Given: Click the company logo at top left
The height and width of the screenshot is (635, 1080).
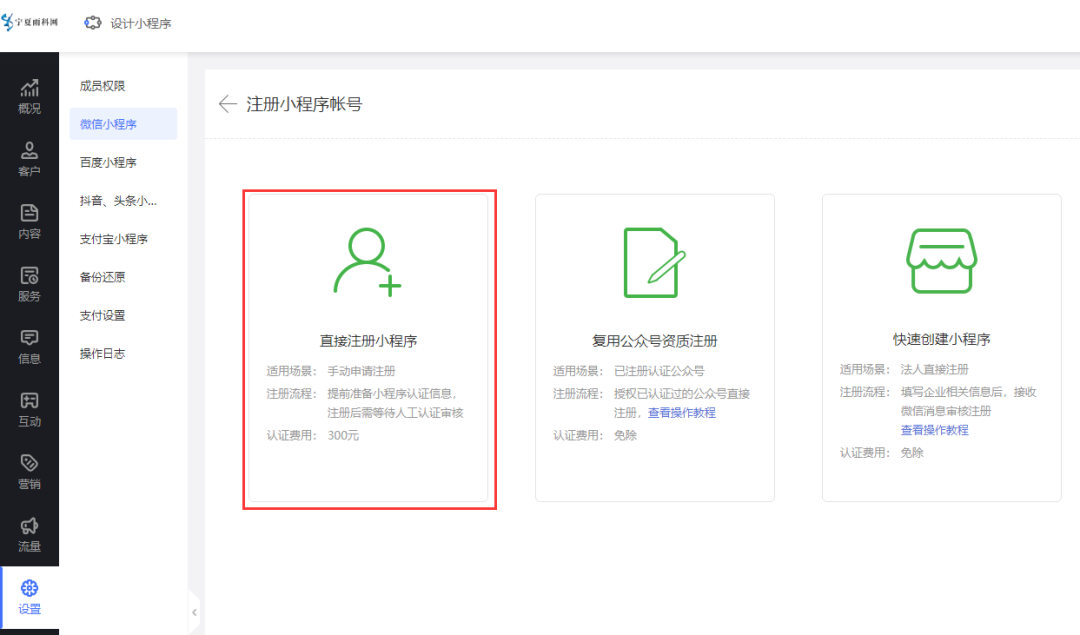Looking at the screenshot, I should pos(30,22).
